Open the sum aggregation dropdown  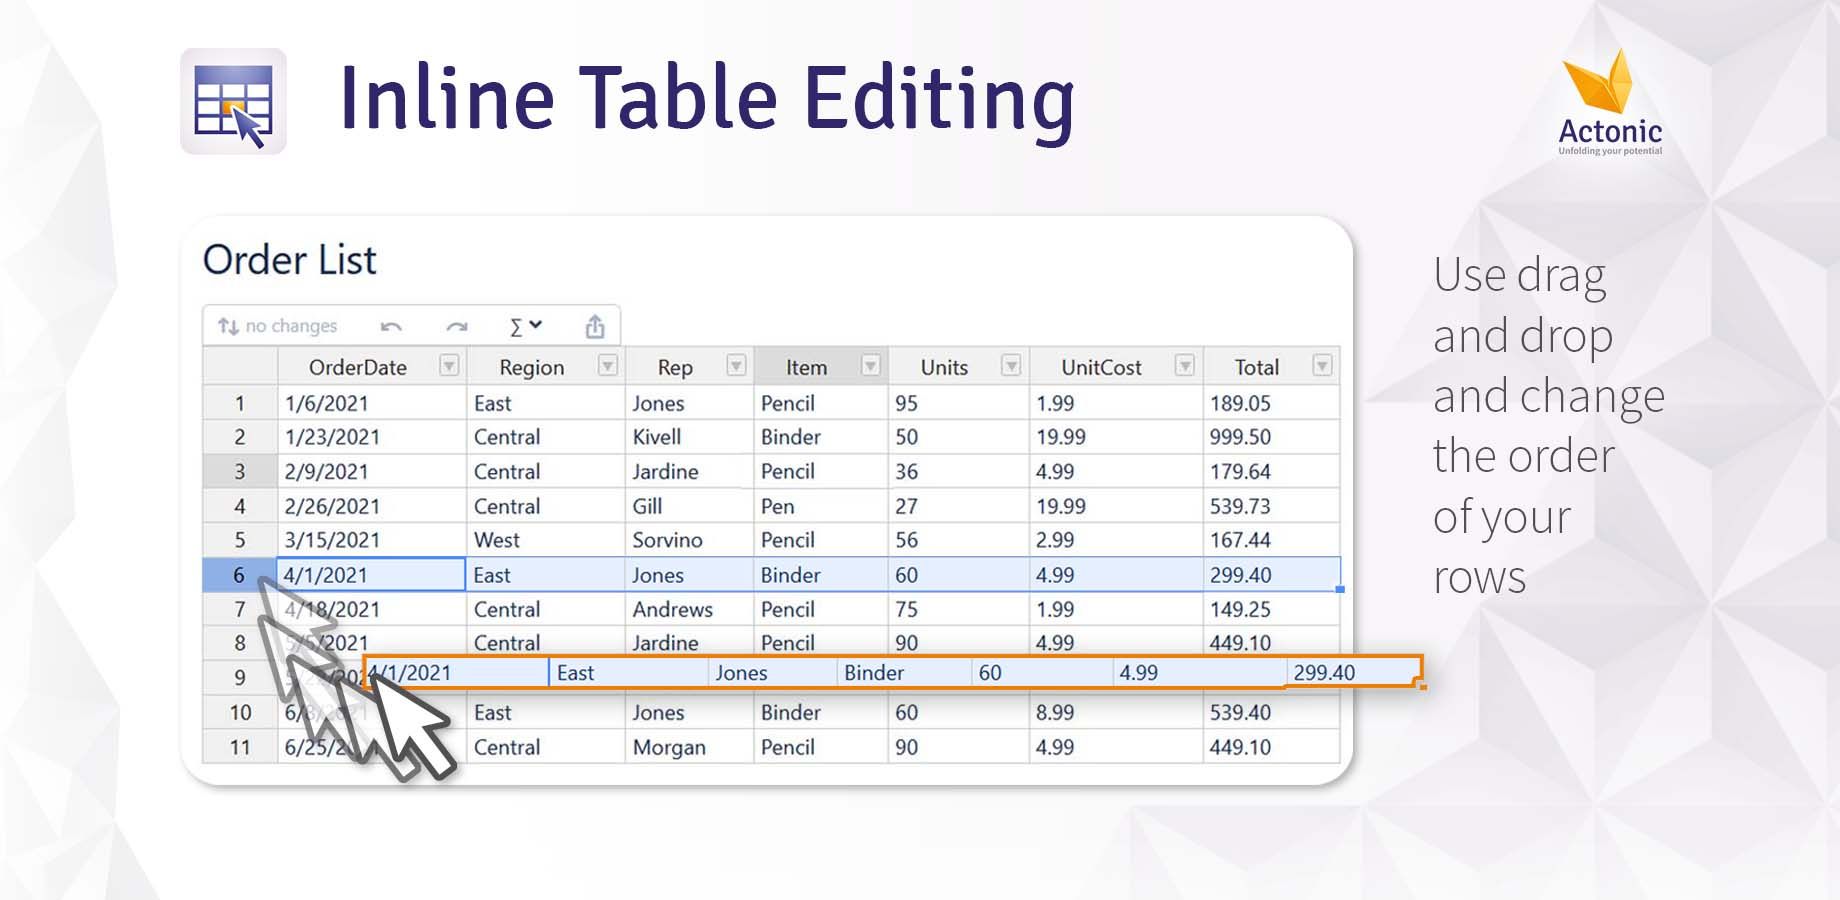(525, 327)
